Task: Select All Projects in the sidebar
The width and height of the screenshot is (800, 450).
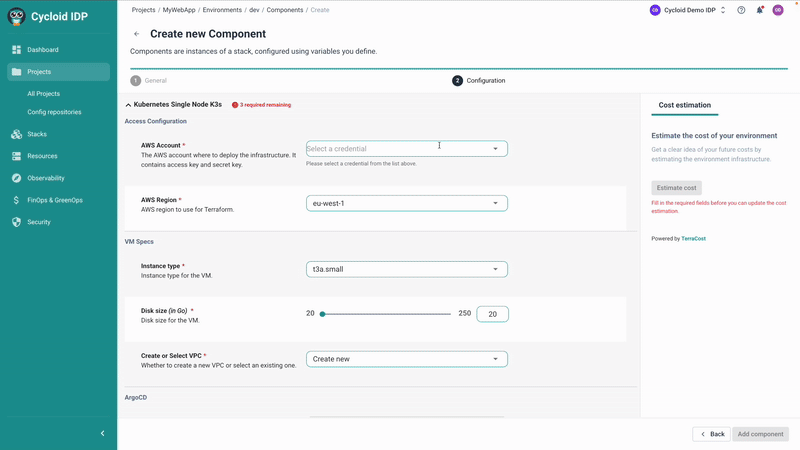Action: point(43,94)
